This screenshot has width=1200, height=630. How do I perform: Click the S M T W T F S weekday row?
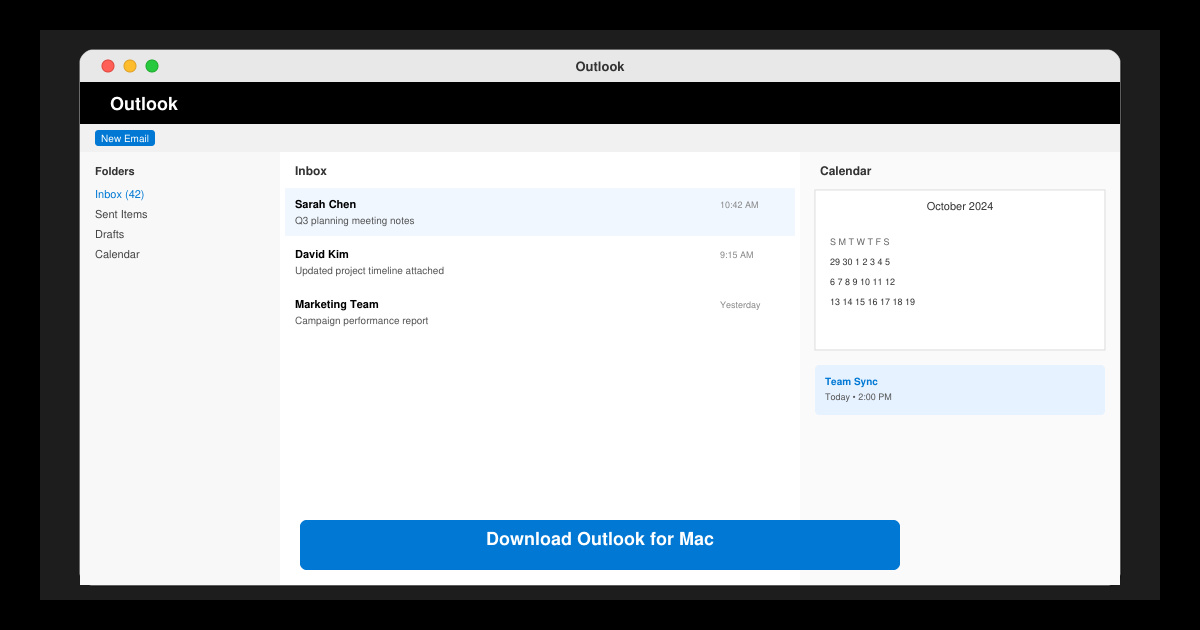[860, 242]
